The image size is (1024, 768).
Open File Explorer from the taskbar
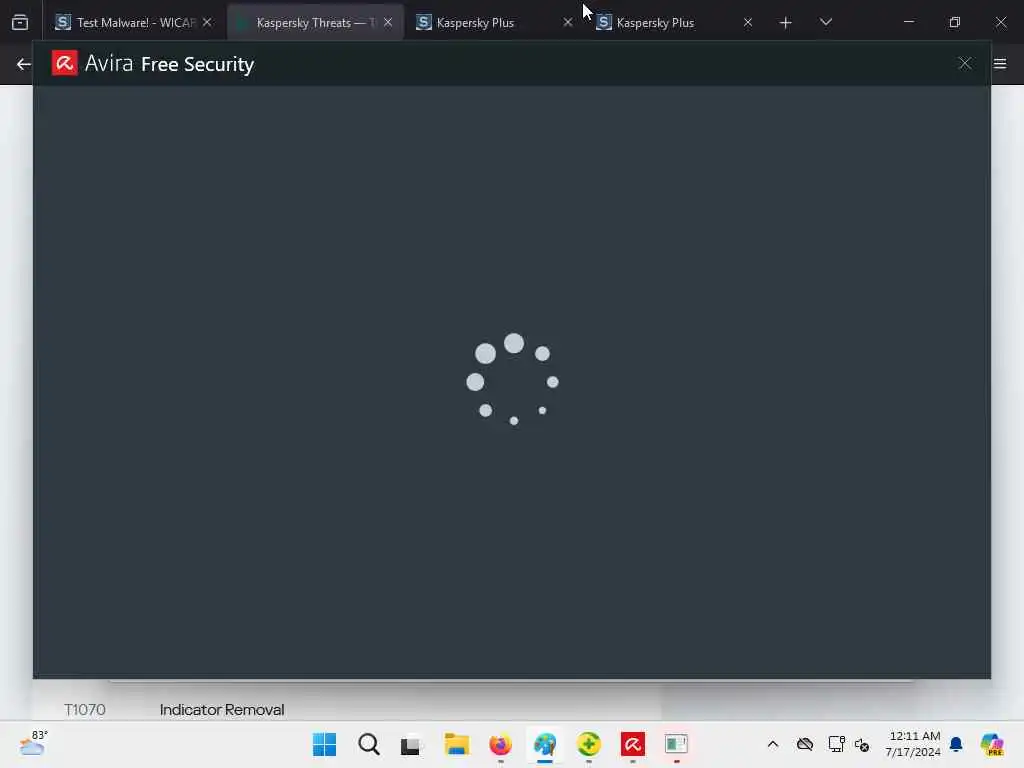tap(456, 744)
